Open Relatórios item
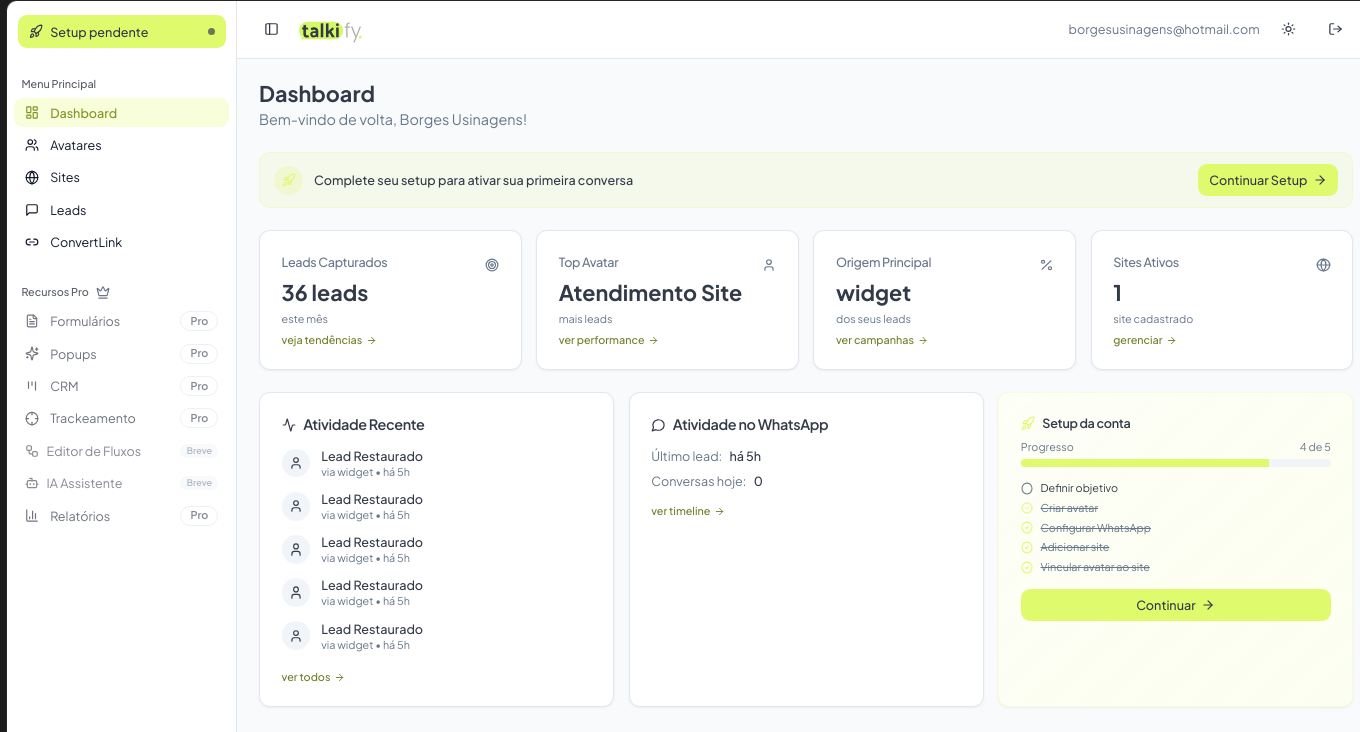The width and height of the screenshot is (1360, 732). coord(122,516)
